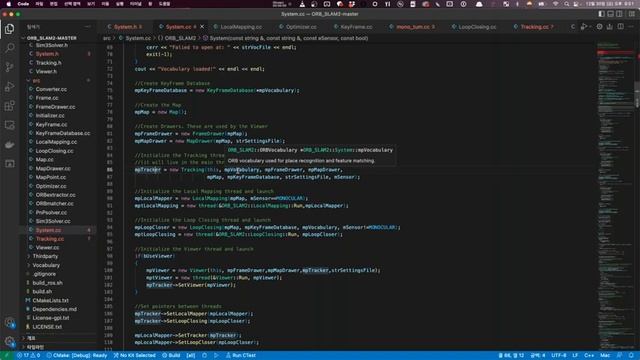Expand the Timeline section at sidebar bottom
Screen dimensions: 640x360
35,347
